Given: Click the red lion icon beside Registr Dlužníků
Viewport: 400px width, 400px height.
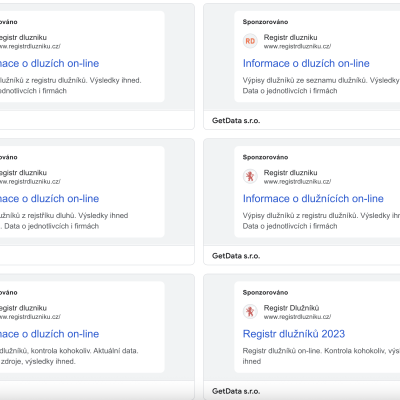Looking at the screenshot, I should coord(250,312).
